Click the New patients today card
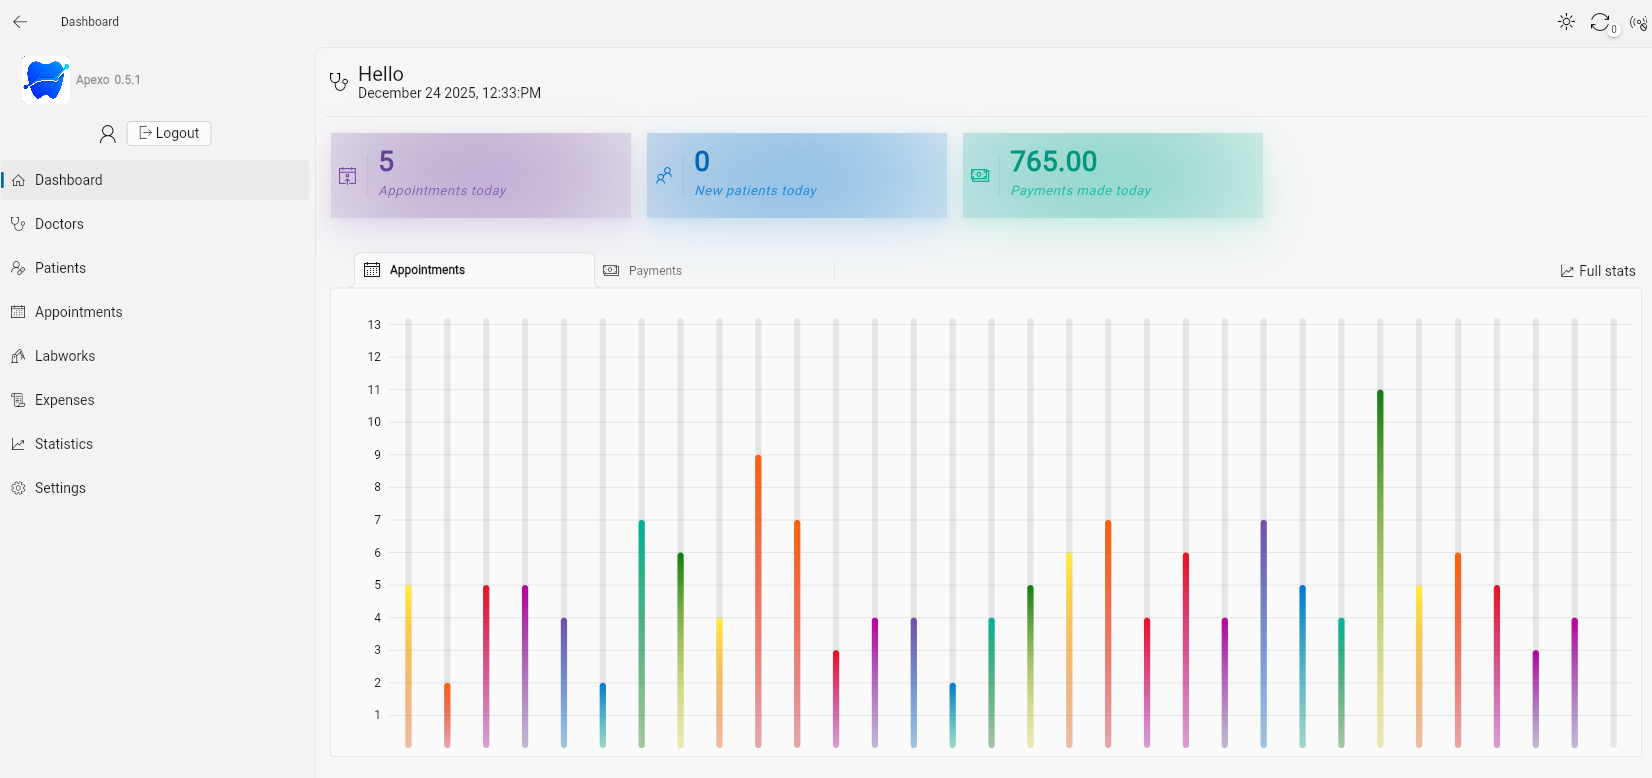This screenshot has width=1652, height=778. pos(797,175)
